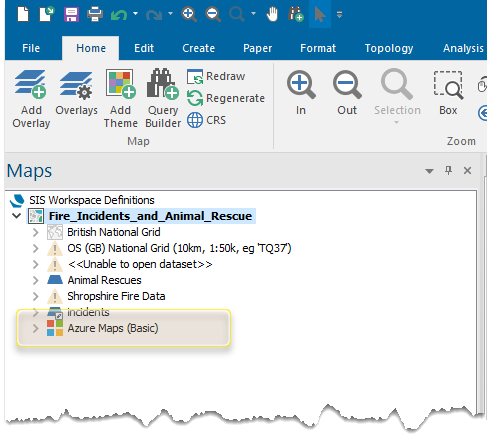492x445 pixels.
Task: Open the CRS globe option
Action: 206,120
